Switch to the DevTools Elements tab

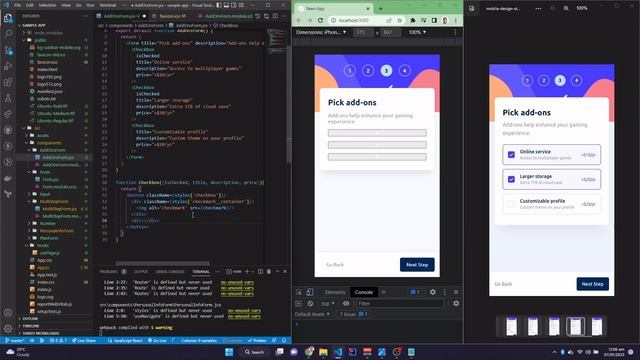[335, 292]
